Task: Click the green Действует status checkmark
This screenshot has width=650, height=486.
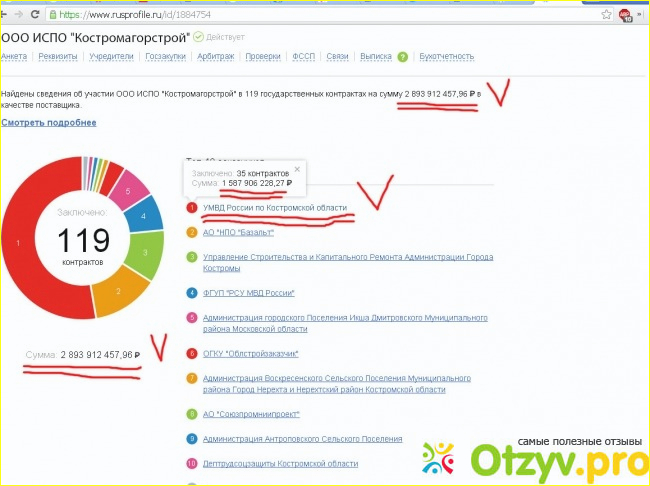Action: point(199,36)
